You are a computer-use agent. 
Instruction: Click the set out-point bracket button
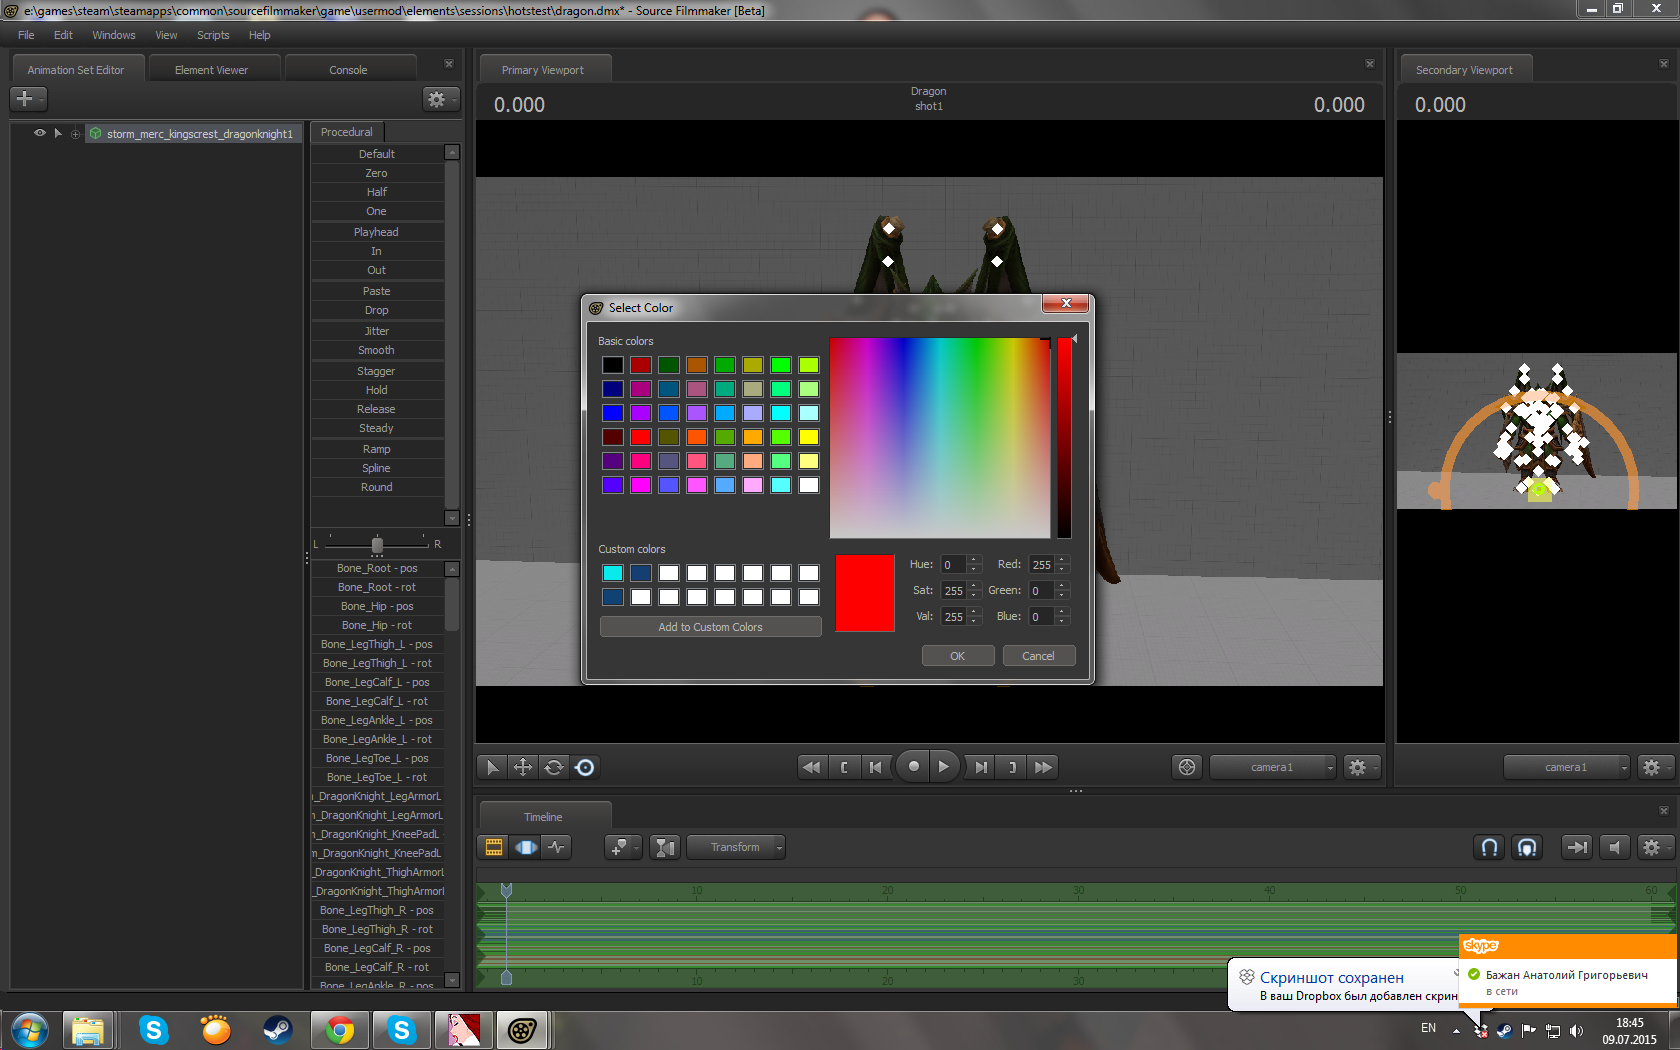pyautogui.click(x=1012, y=767)
